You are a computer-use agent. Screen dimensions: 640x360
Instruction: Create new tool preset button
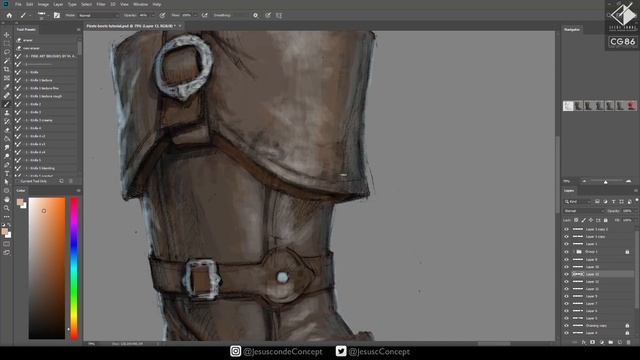[x=61, y=181]
